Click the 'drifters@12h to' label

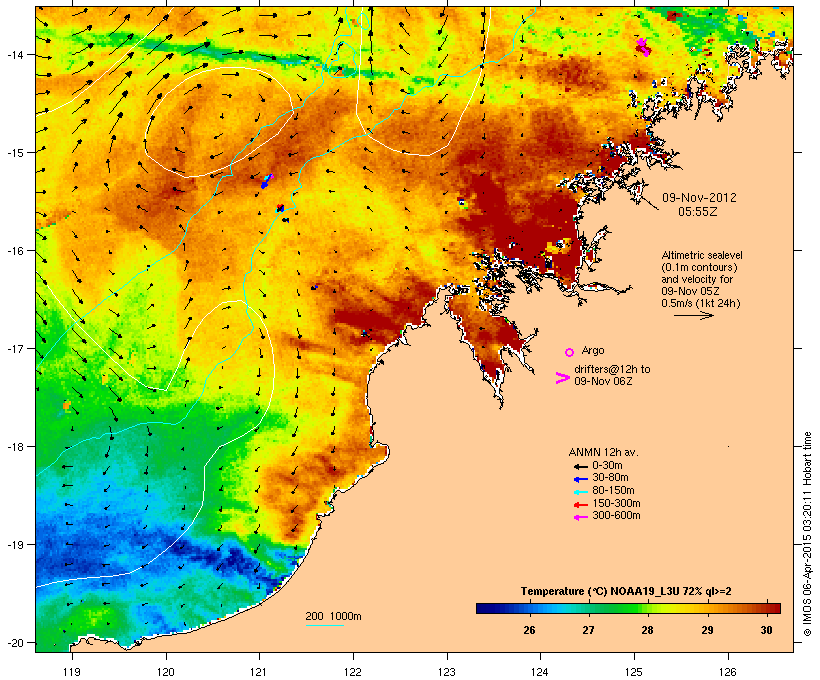pos(612,369)
